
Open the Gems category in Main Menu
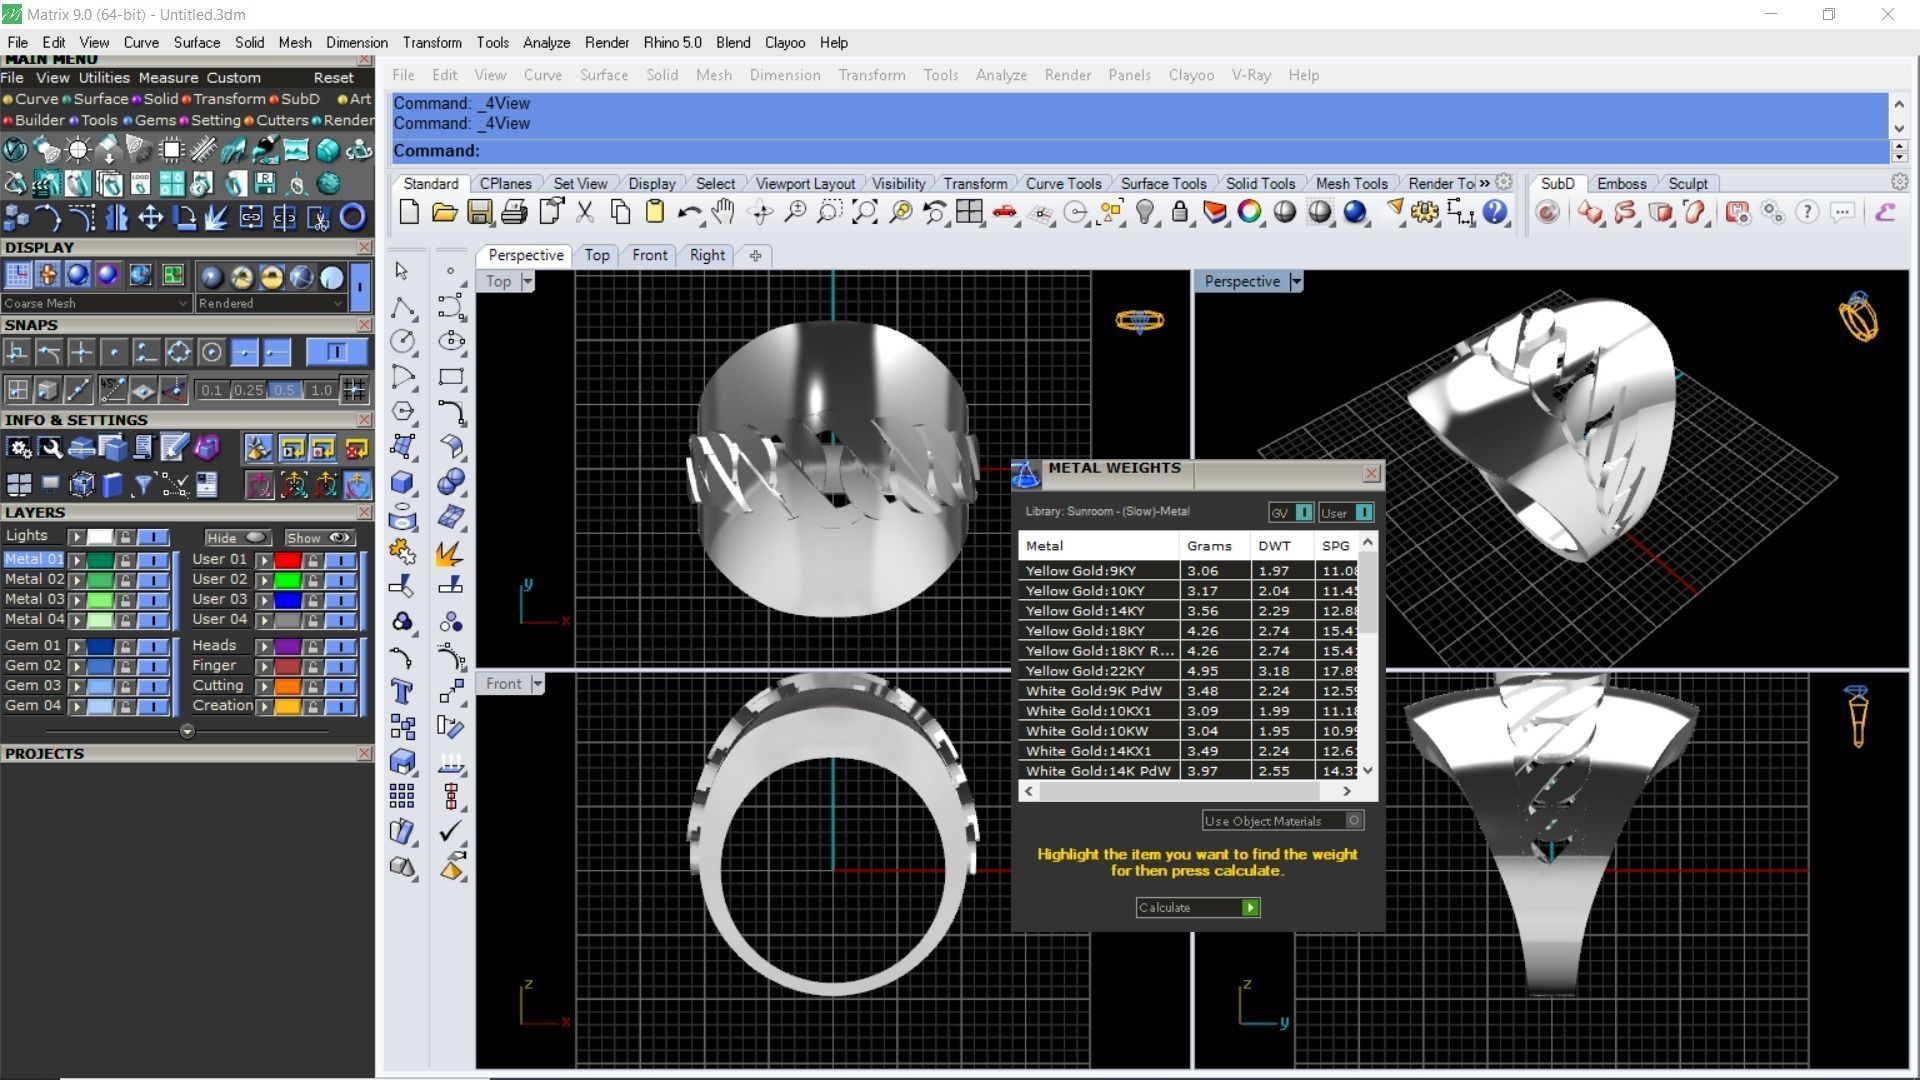tap(155, 120)
